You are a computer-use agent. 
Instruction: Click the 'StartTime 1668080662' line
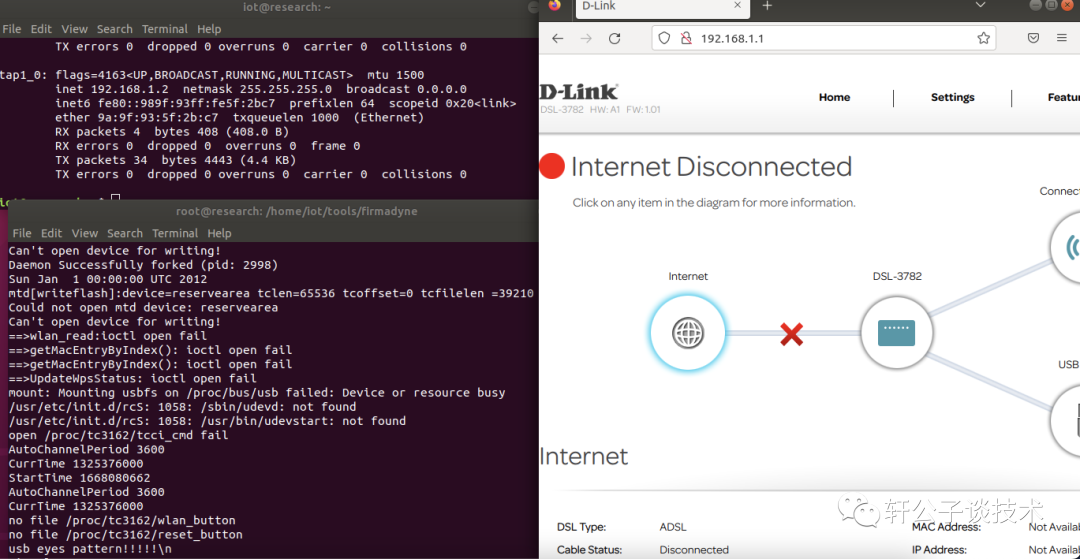pyautogui.click(x=79, y=478)
